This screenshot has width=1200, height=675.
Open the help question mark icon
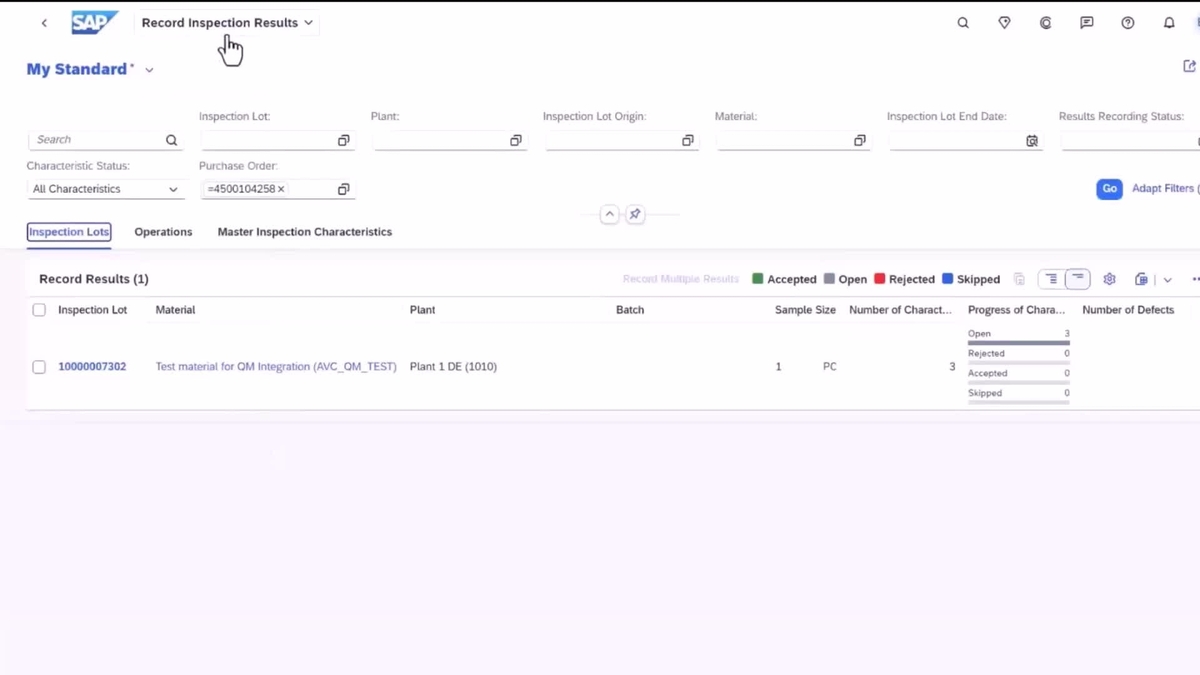click(1128, 23)
